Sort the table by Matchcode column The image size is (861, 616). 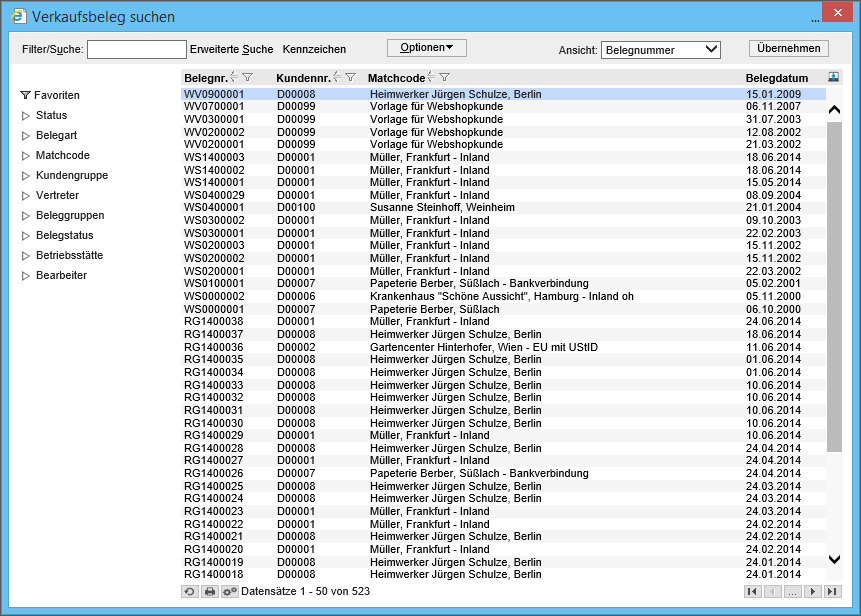[431, 77]
